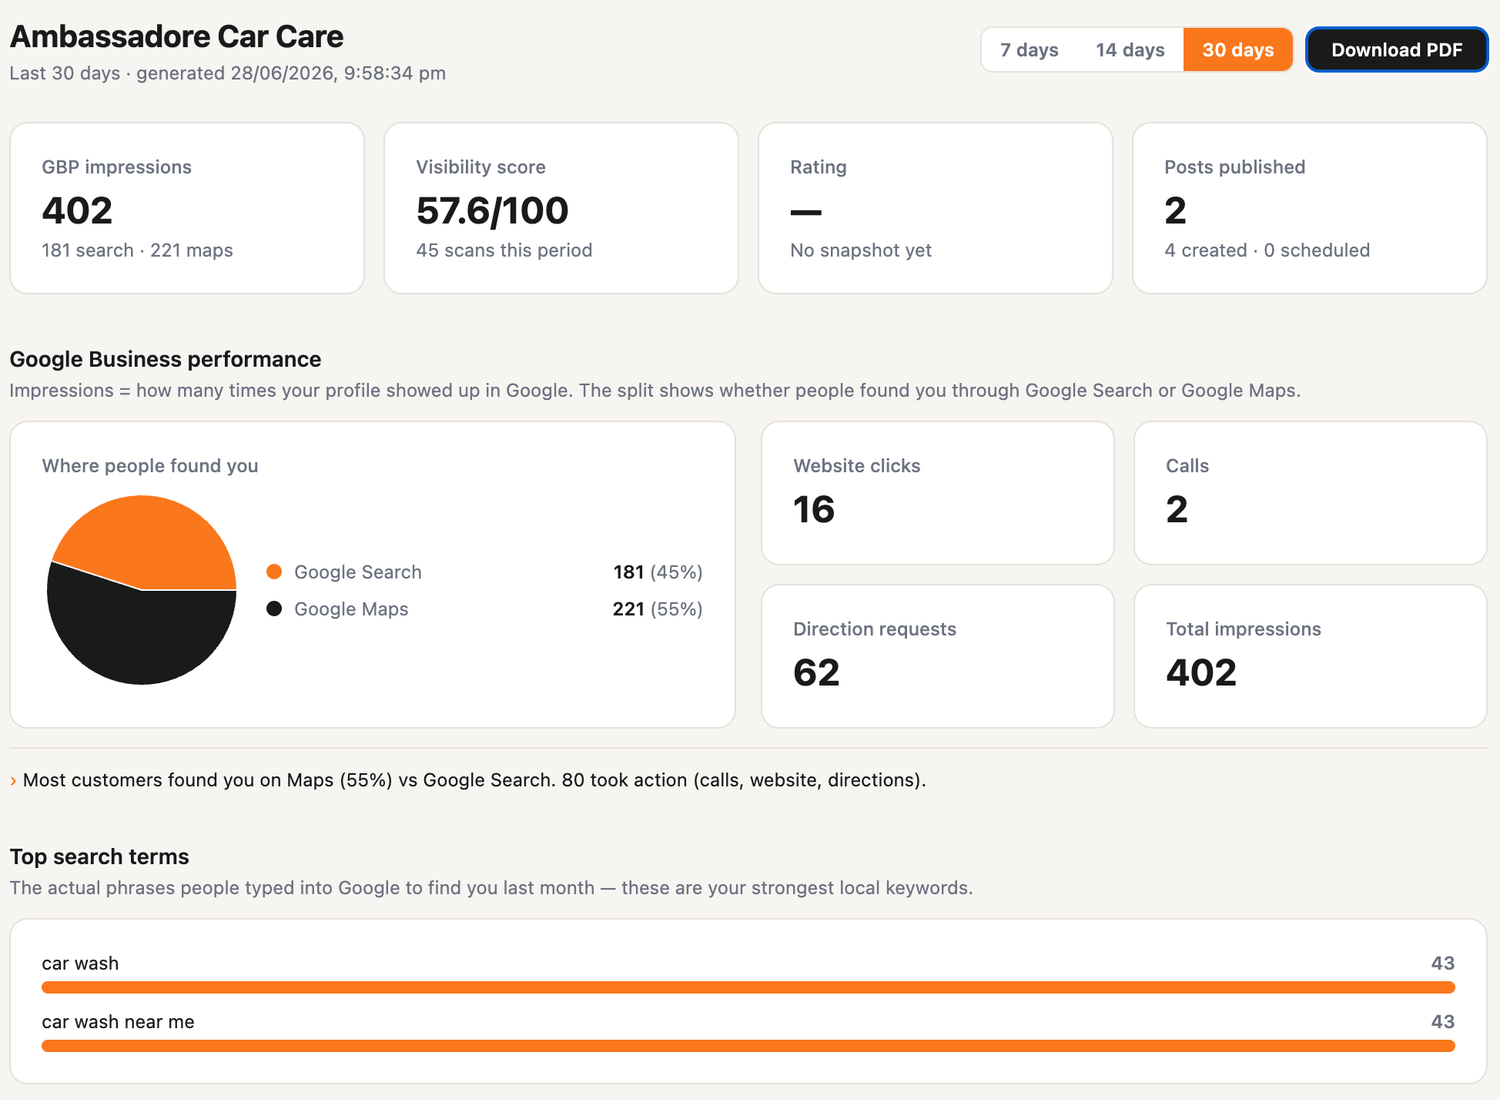
Task: Open the GBP impressions card
Action: pos(187,208)
